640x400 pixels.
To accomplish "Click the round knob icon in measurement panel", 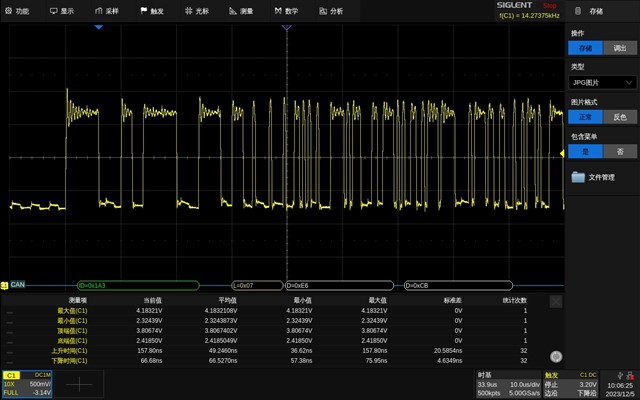I will (x=556, y=356).
